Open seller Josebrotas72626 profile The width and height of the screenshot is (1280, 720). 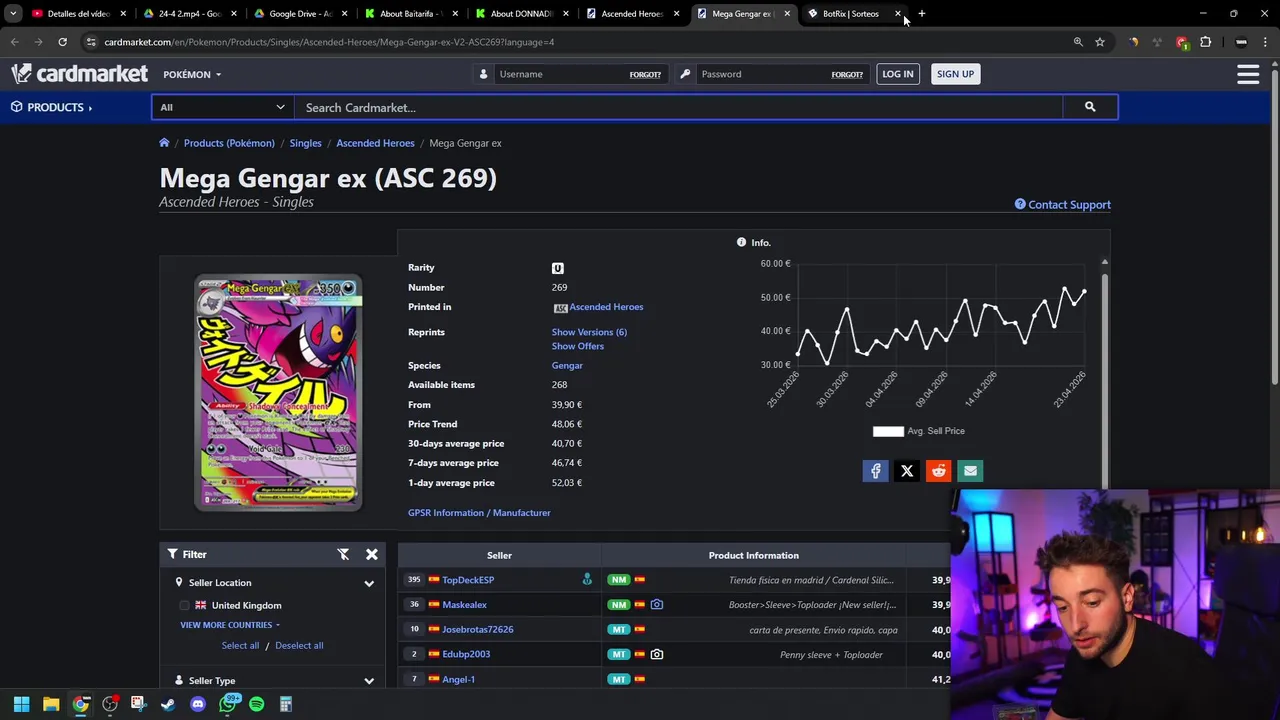[x=478, y=630]
